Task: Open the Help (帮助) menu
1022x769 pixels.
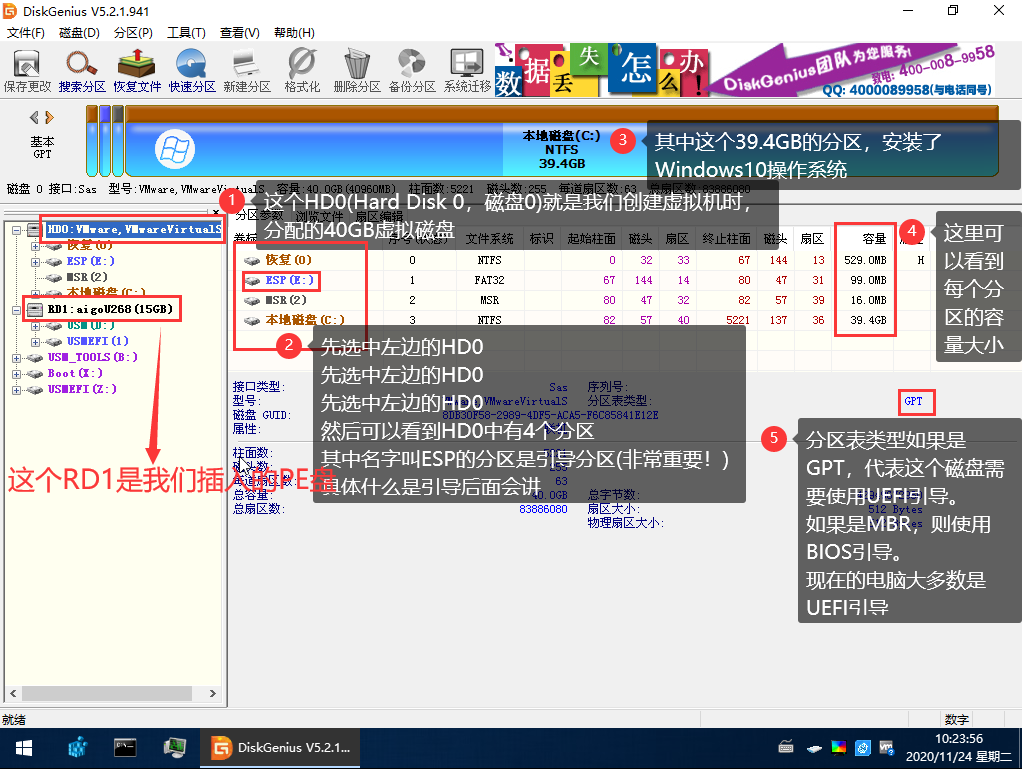Action: click(294, 33)
